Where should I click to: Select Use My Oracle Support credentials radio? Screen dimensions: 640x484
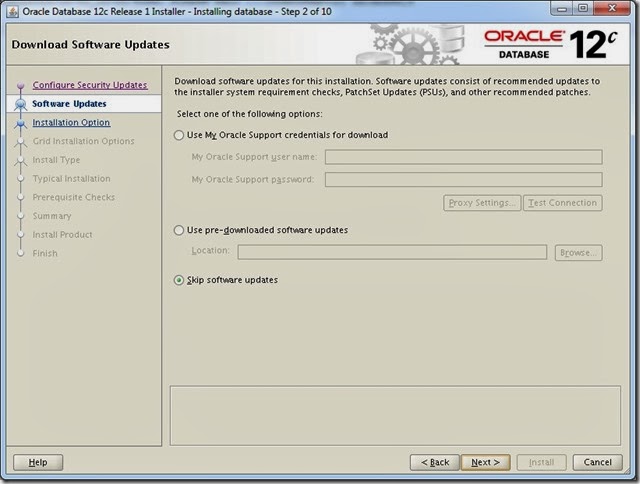[x=179, y=135]
